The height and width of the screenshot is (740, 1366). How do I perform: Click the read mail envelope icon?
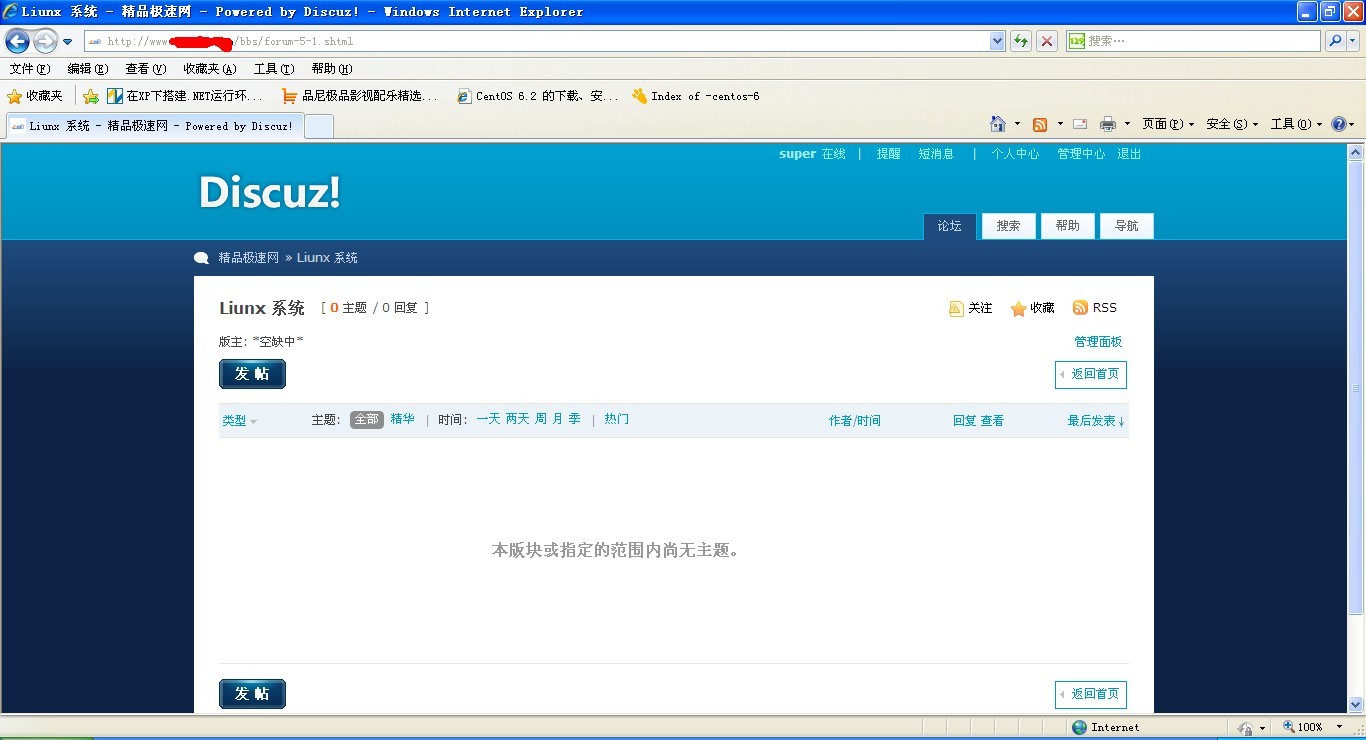point(1080,124)
